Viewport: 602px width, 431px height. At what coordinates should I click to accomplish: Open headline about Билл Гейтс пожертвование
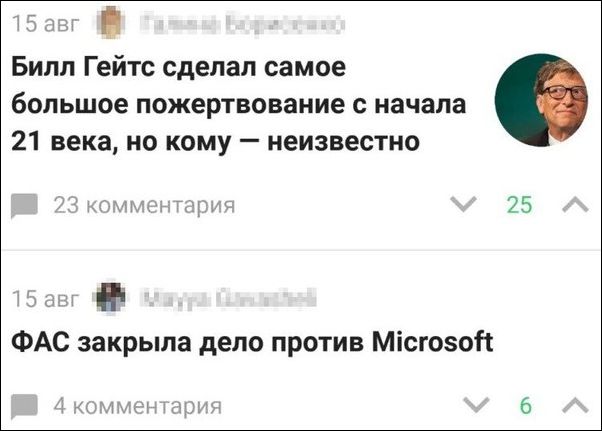pos(238,104)
